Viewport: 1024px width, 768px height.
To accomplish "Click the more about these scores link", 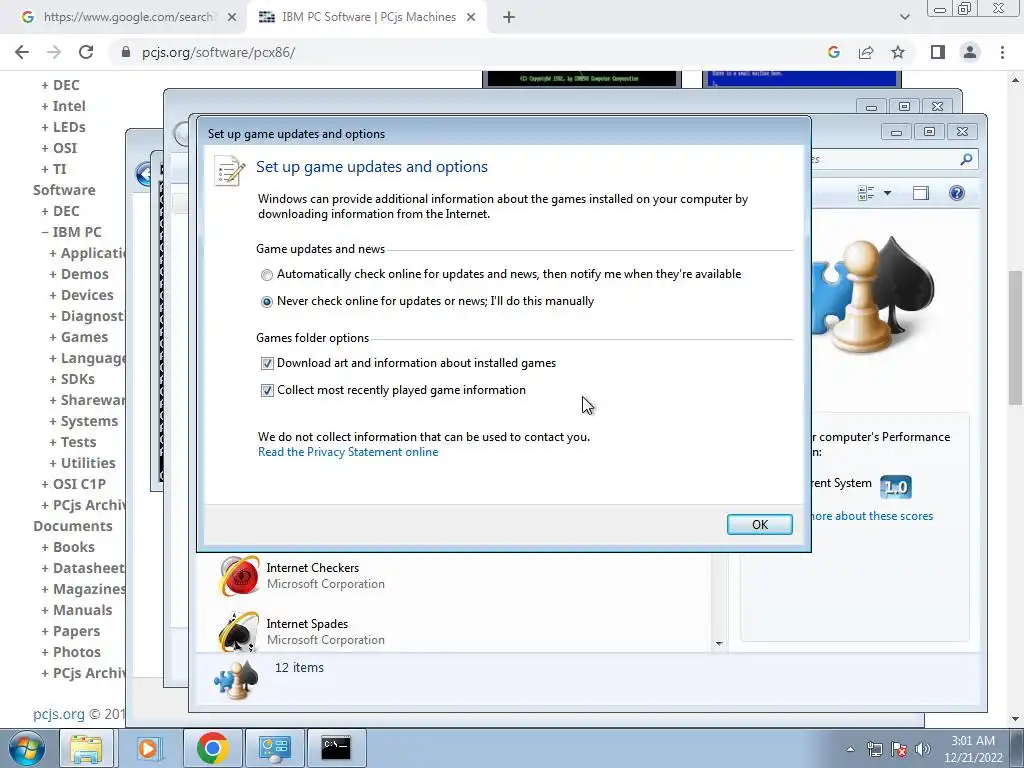I will click(x=871, y=516).
